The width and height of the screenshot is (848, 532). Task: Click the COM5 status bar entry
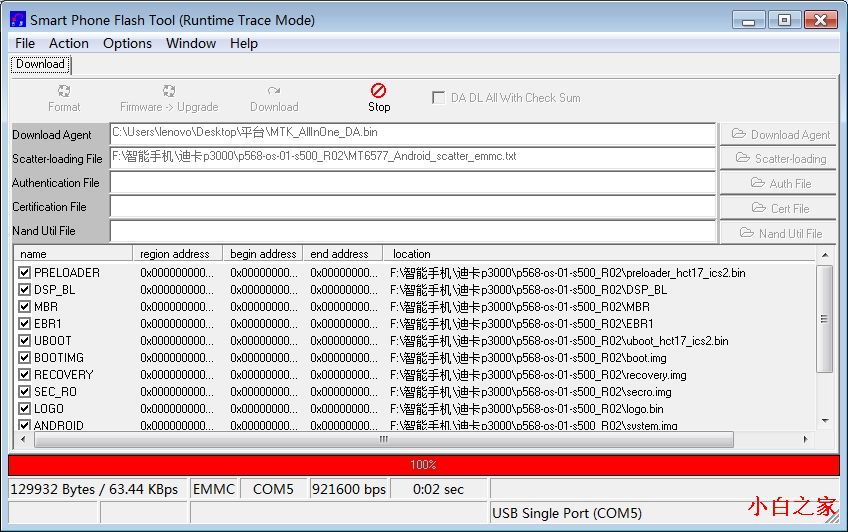point(273,489)
